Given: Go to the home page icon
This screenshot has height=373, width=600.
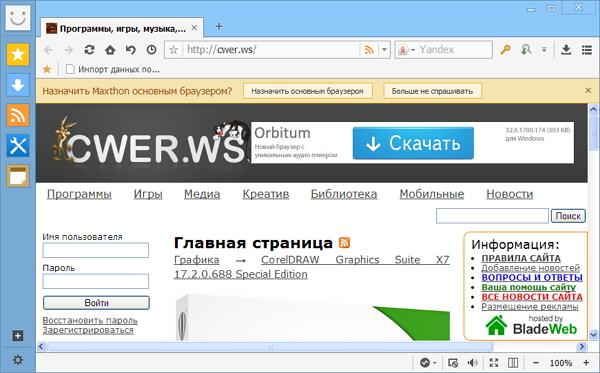Looking at the screenshot, I should click(110, 50).
